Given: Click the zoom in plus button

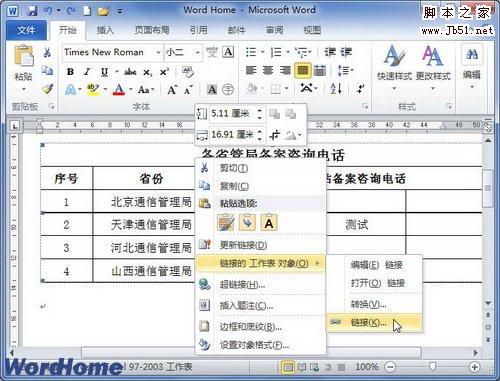Looking at the screenshot, I should tap(474, 367).
